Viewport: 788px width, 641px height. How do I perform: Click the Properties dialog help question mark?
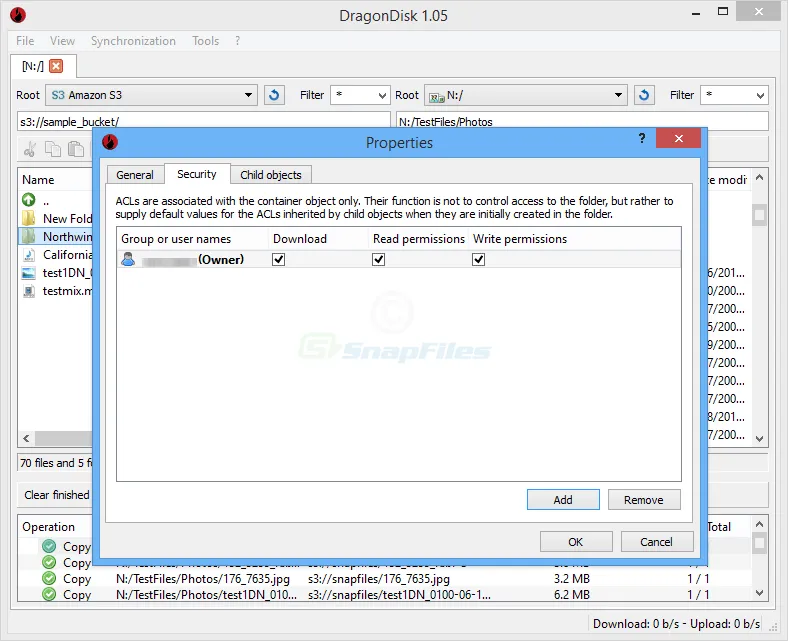pyautogui.click(x=642, y=138)
